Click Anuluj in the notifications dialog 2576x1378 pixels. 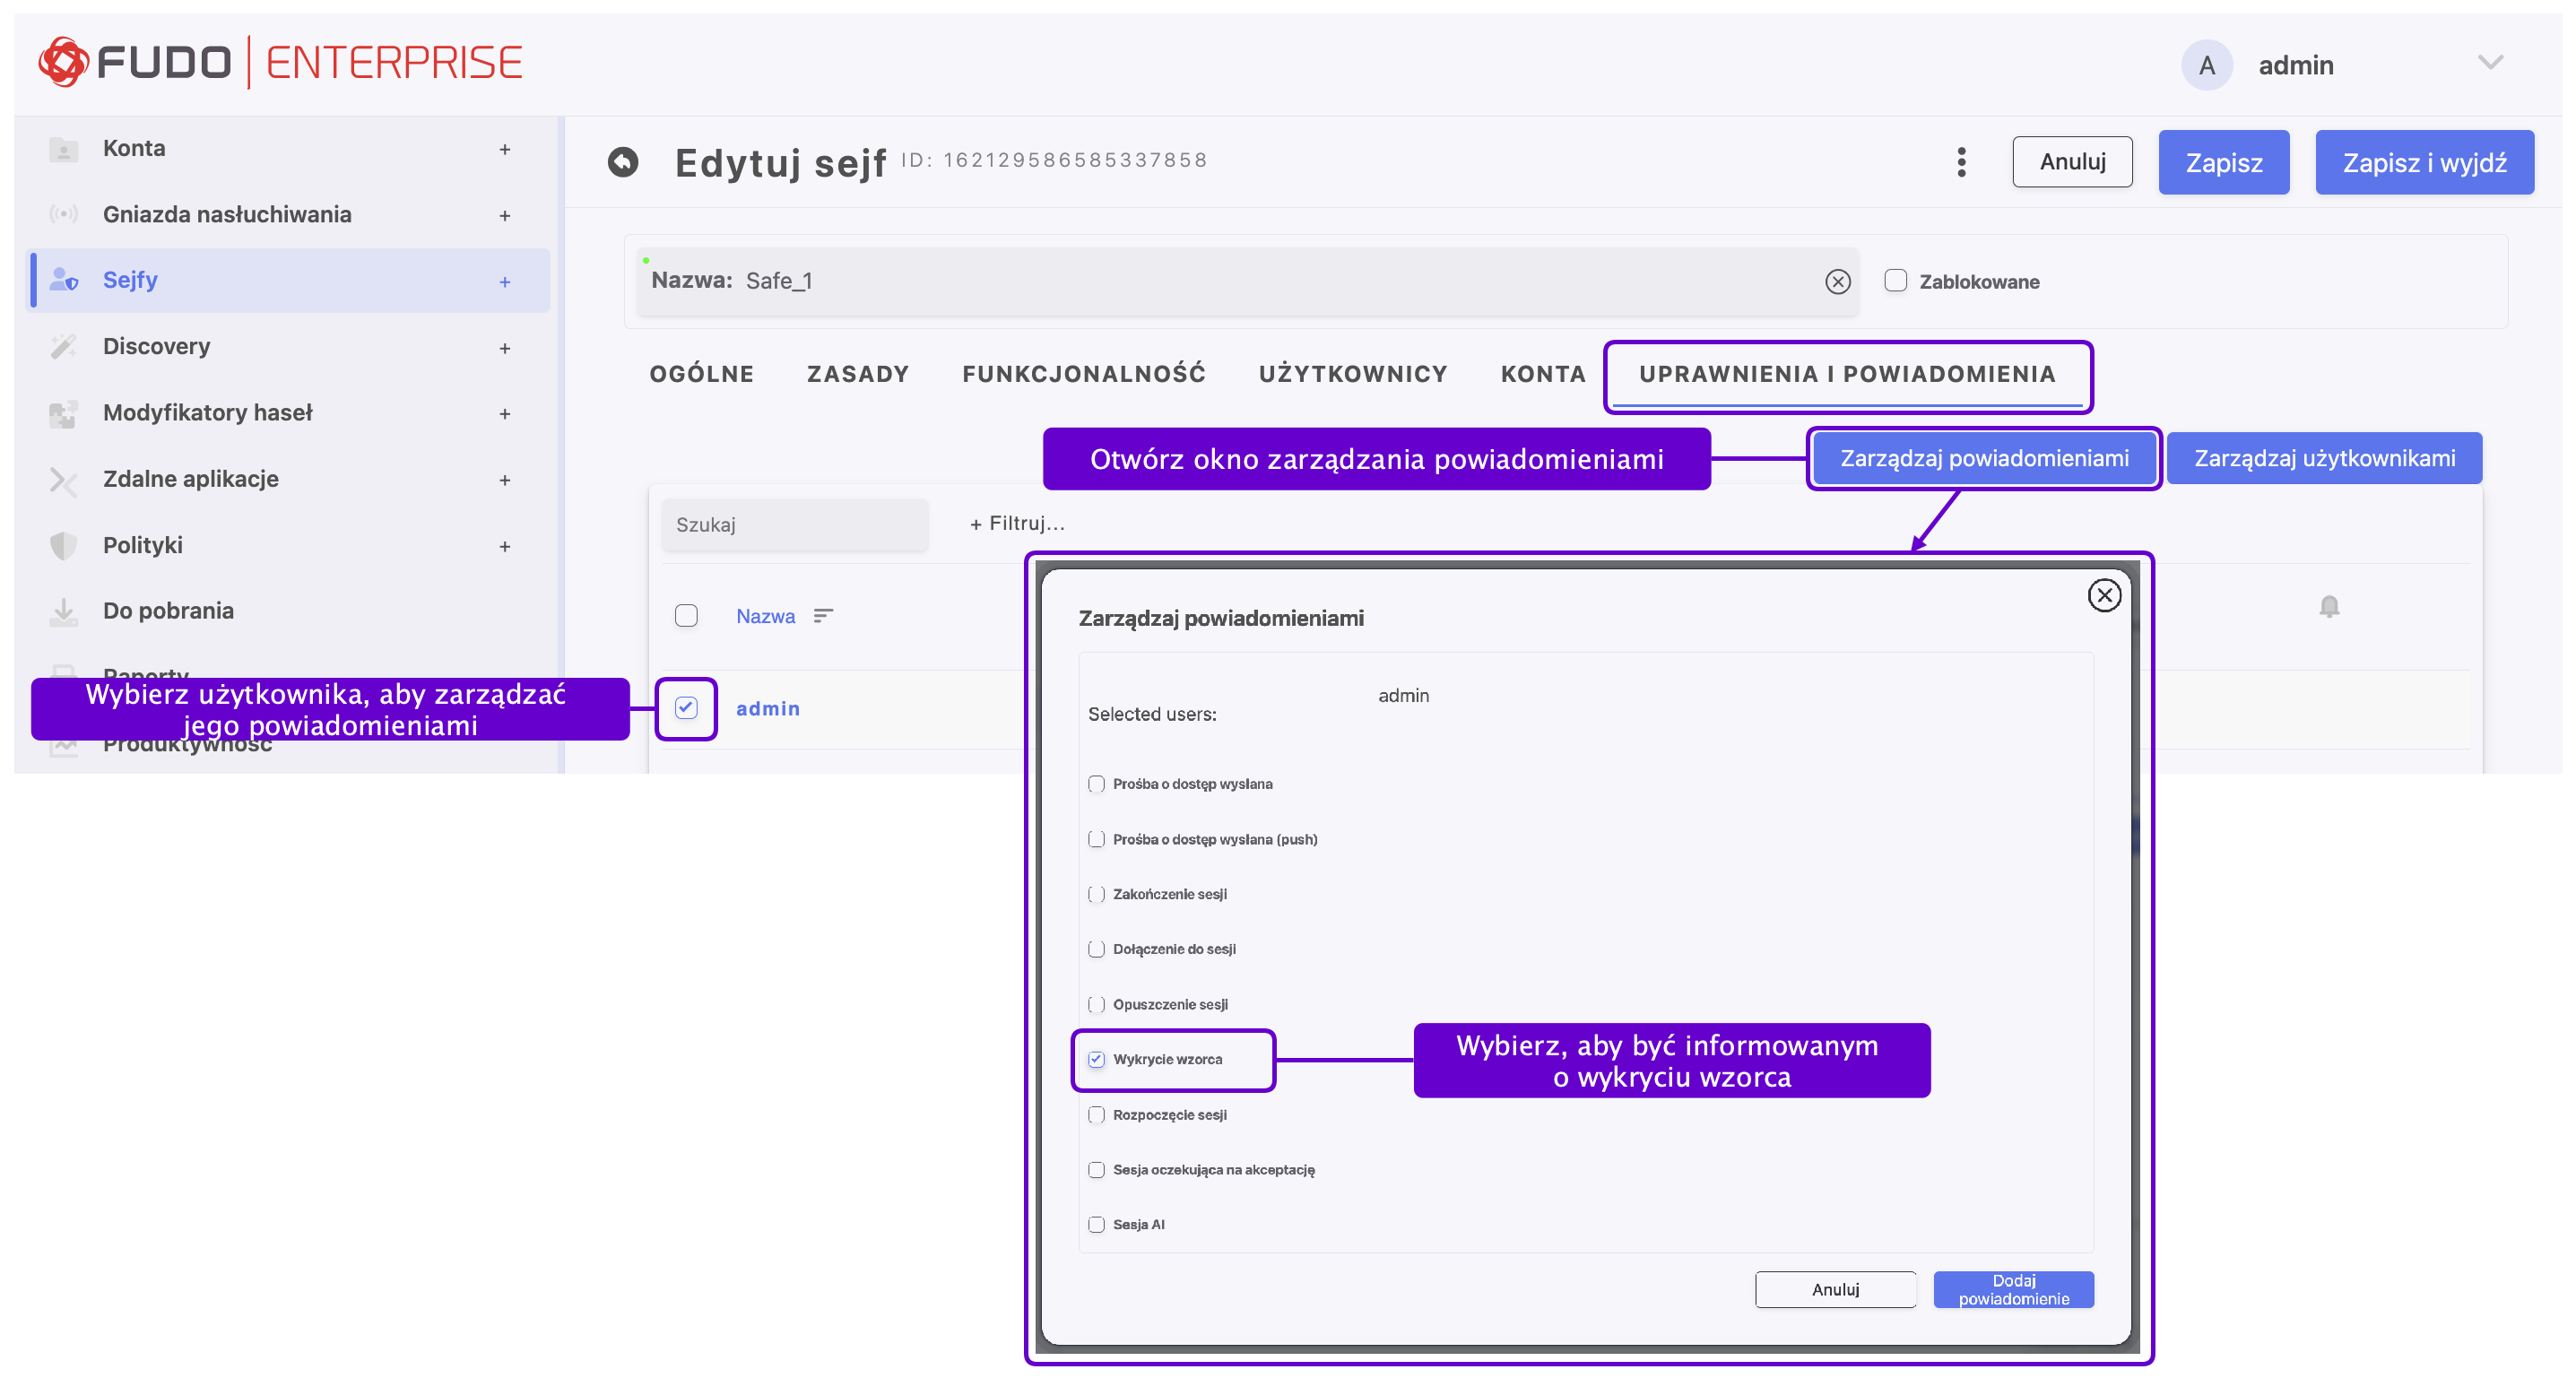[1835, 1289]
